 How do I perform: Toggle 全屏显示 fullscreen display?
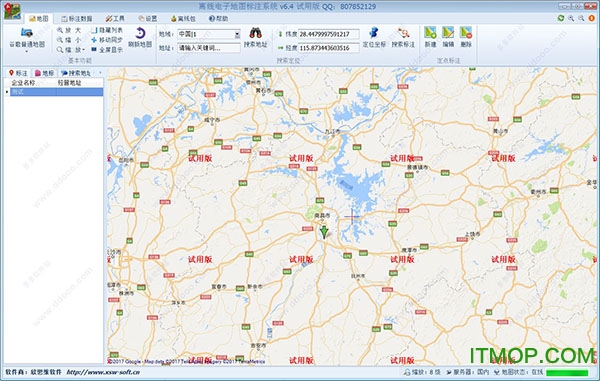106,50
